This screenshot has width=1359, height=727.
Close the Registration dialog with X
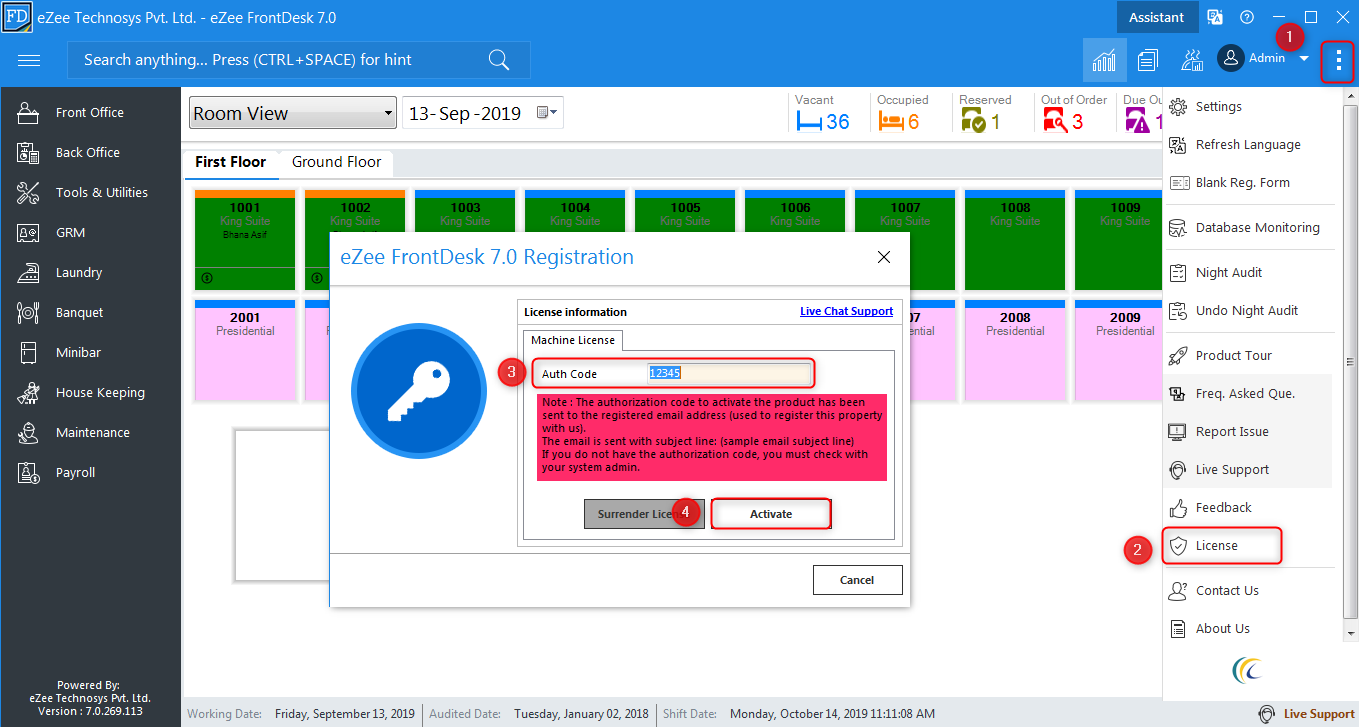[883, 257]
